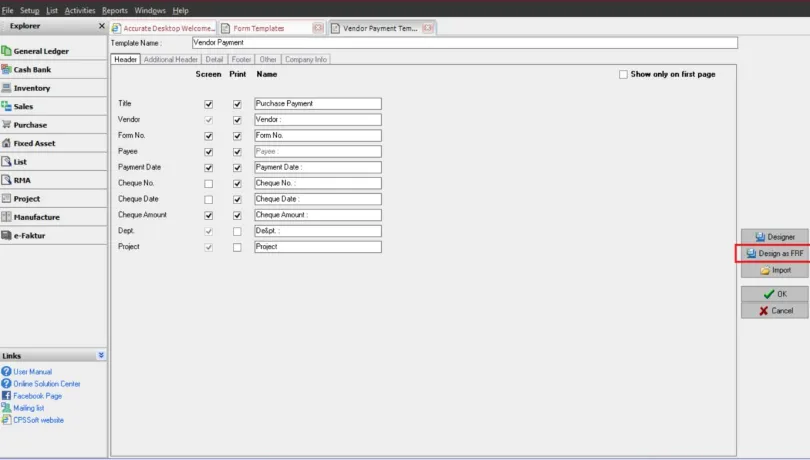The width and height of the screenshot is (810, 460).
Task: Open the Sales module icon
Action: point(7,106)
